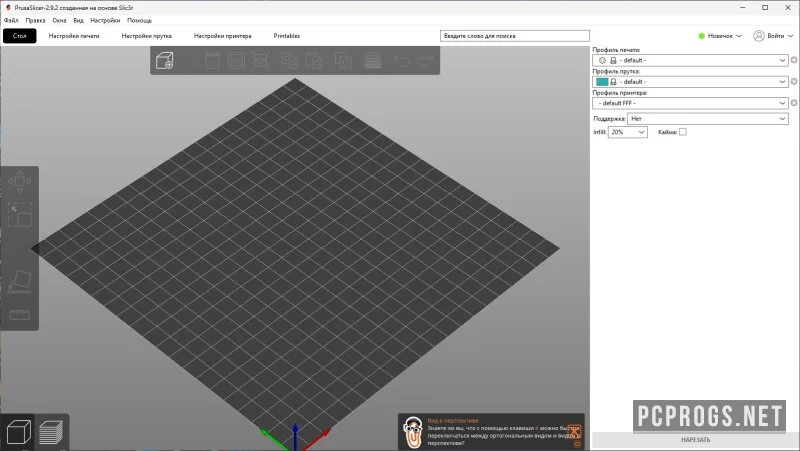This screenshot has height=451, width=800.
Task: Click the paperclip mascot hint icon
Action: (413, 433)
